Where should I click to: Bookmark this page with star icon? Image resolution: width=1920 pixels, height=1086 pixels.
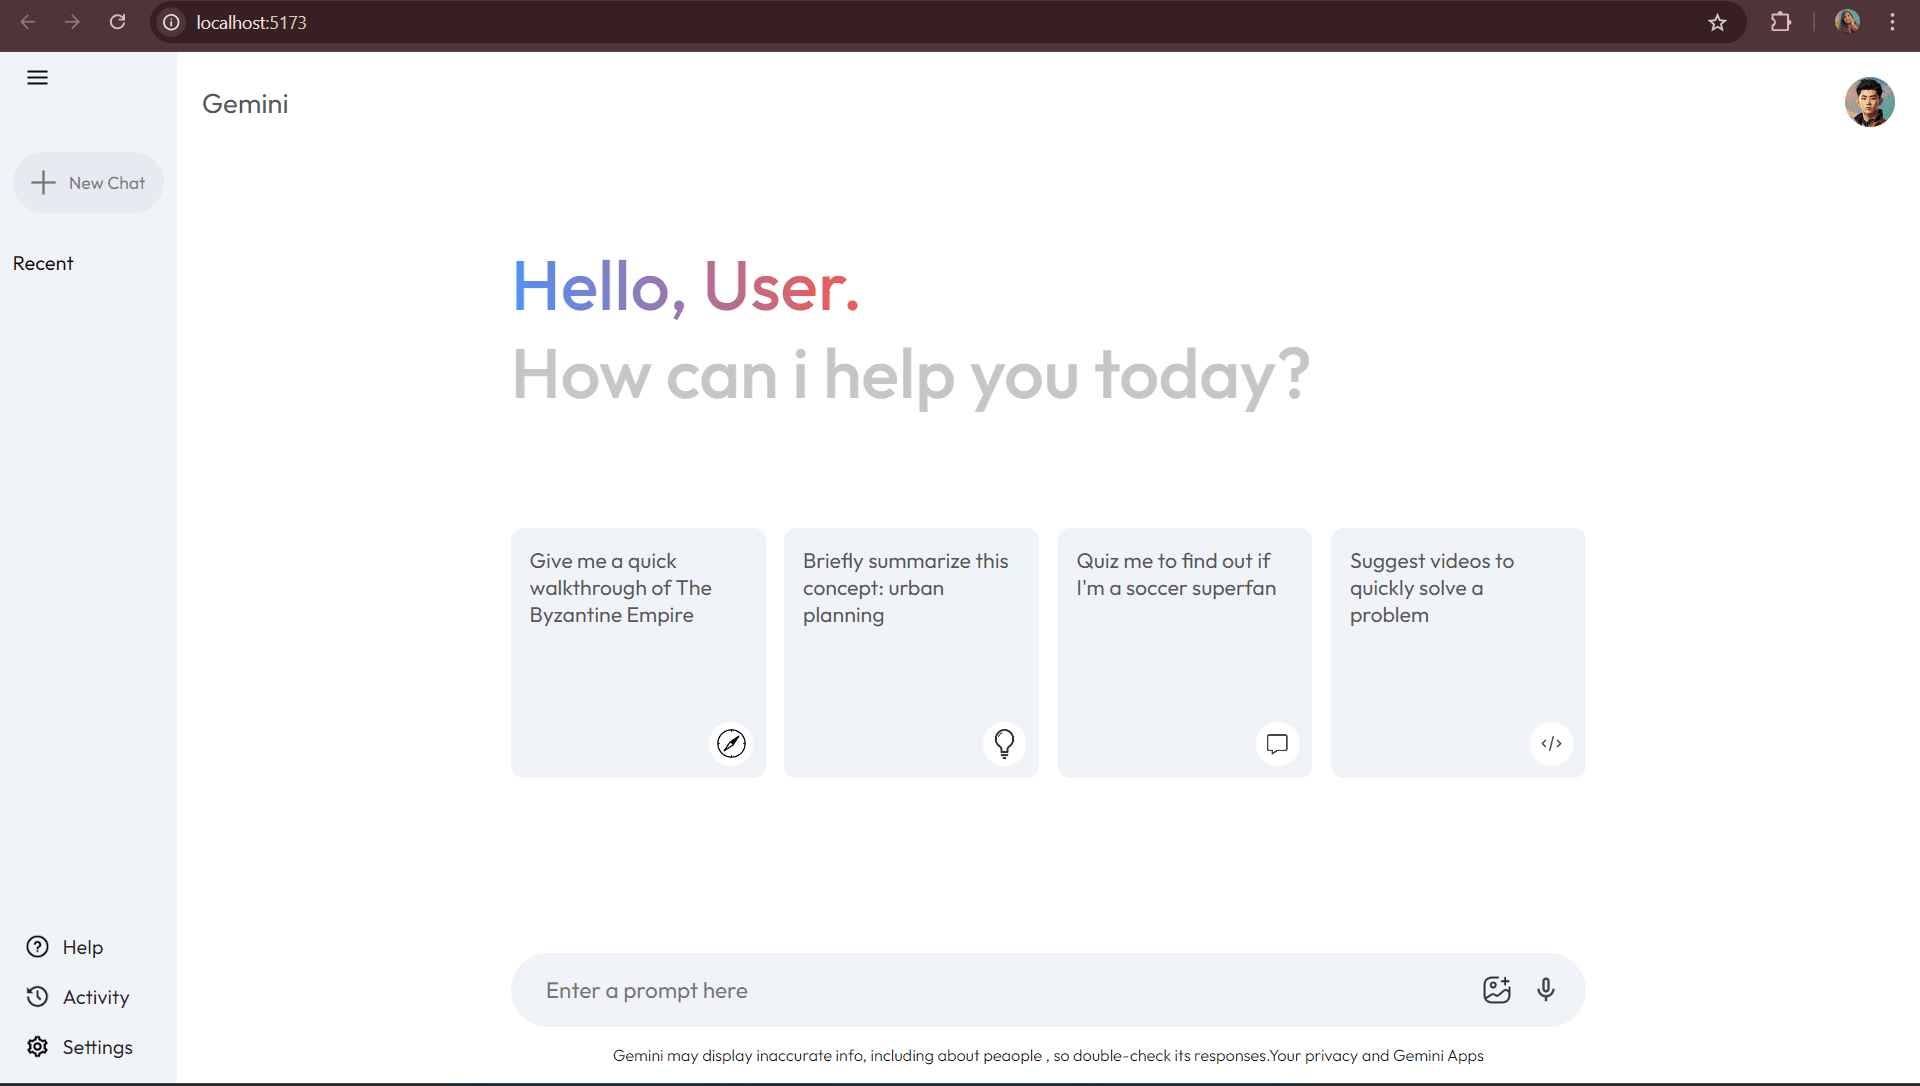point(1717,22)
